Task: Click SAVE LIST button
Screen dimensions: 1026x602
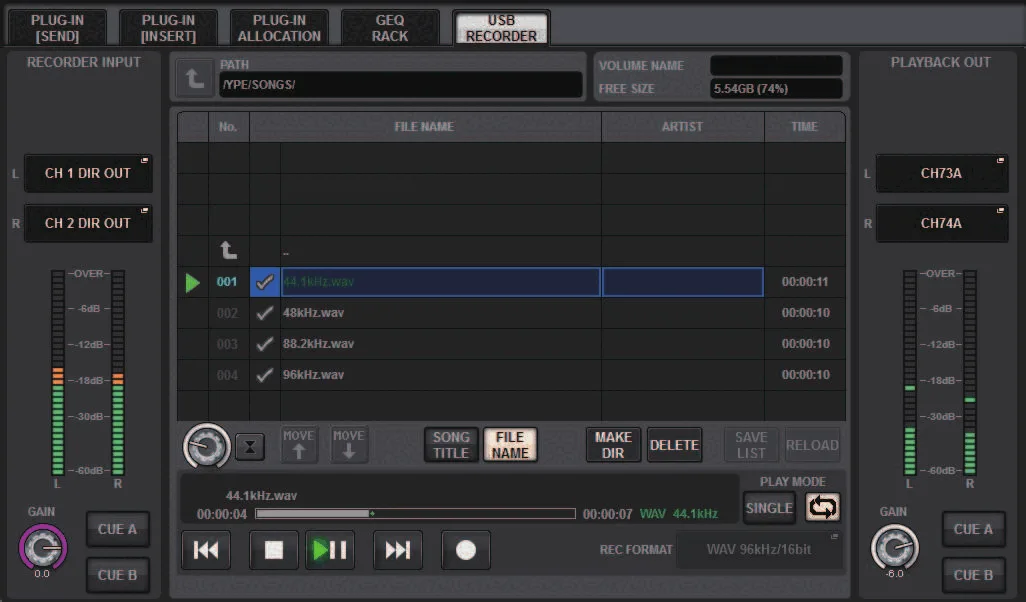Action: click(x=751, y=445)
